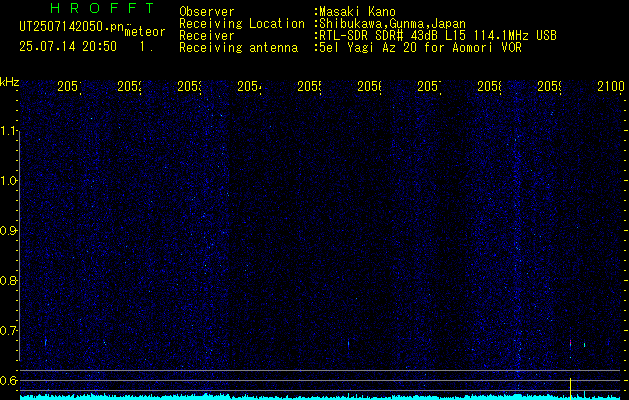Select the filename UT2507142050.pn
This screenshot has width=629, height=400.
point(71,27)
